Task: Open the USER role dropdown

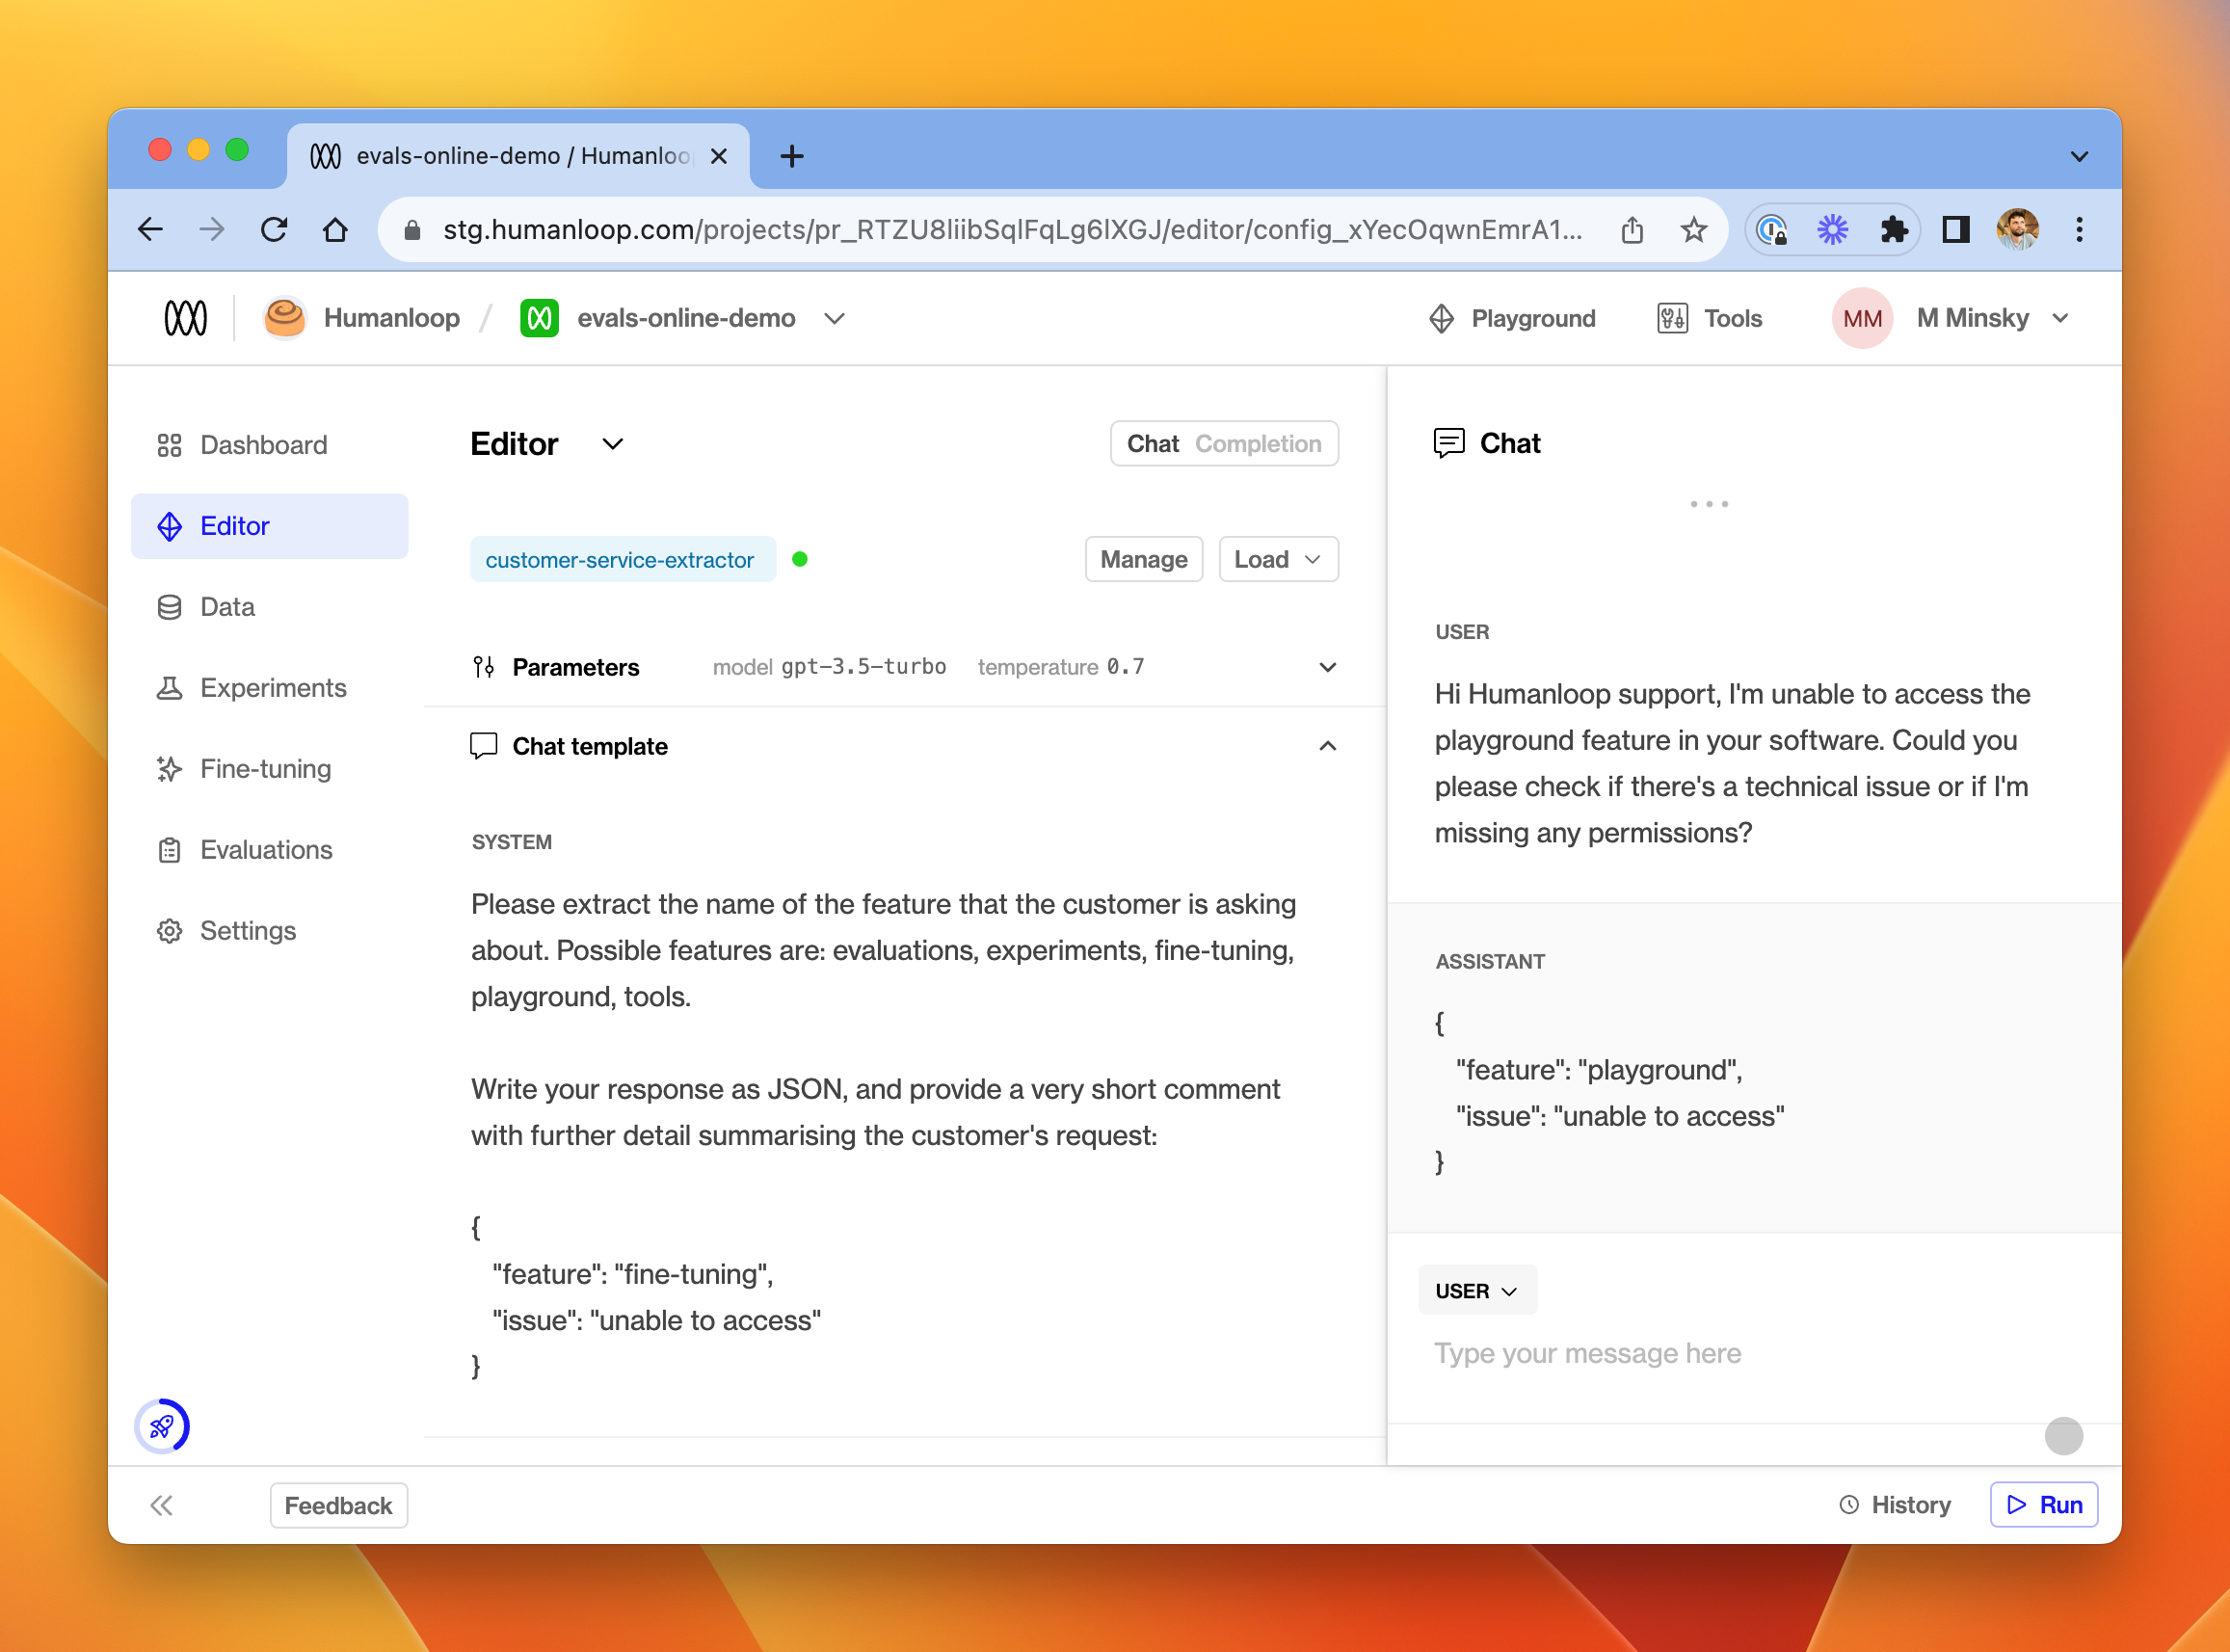Action: pyautogui.click(x=1476, y=1290)
